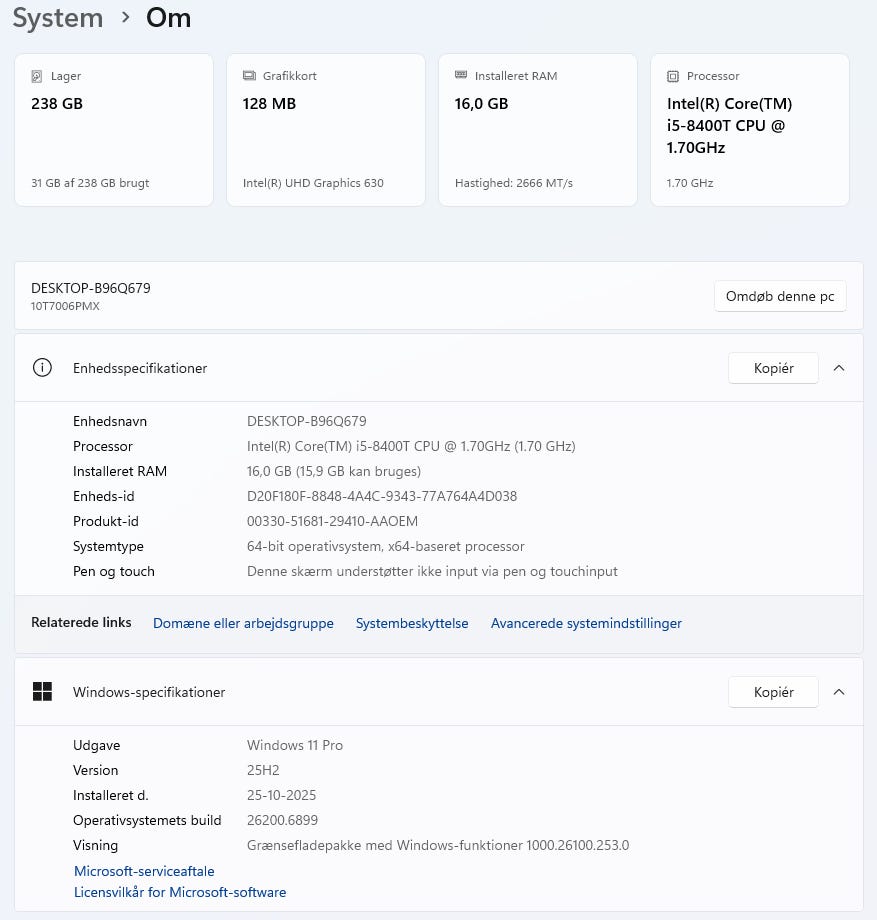Click the Windows logo beside Windows-specifikationer
The width and height of the screenshot is (877, 920).
42,692
